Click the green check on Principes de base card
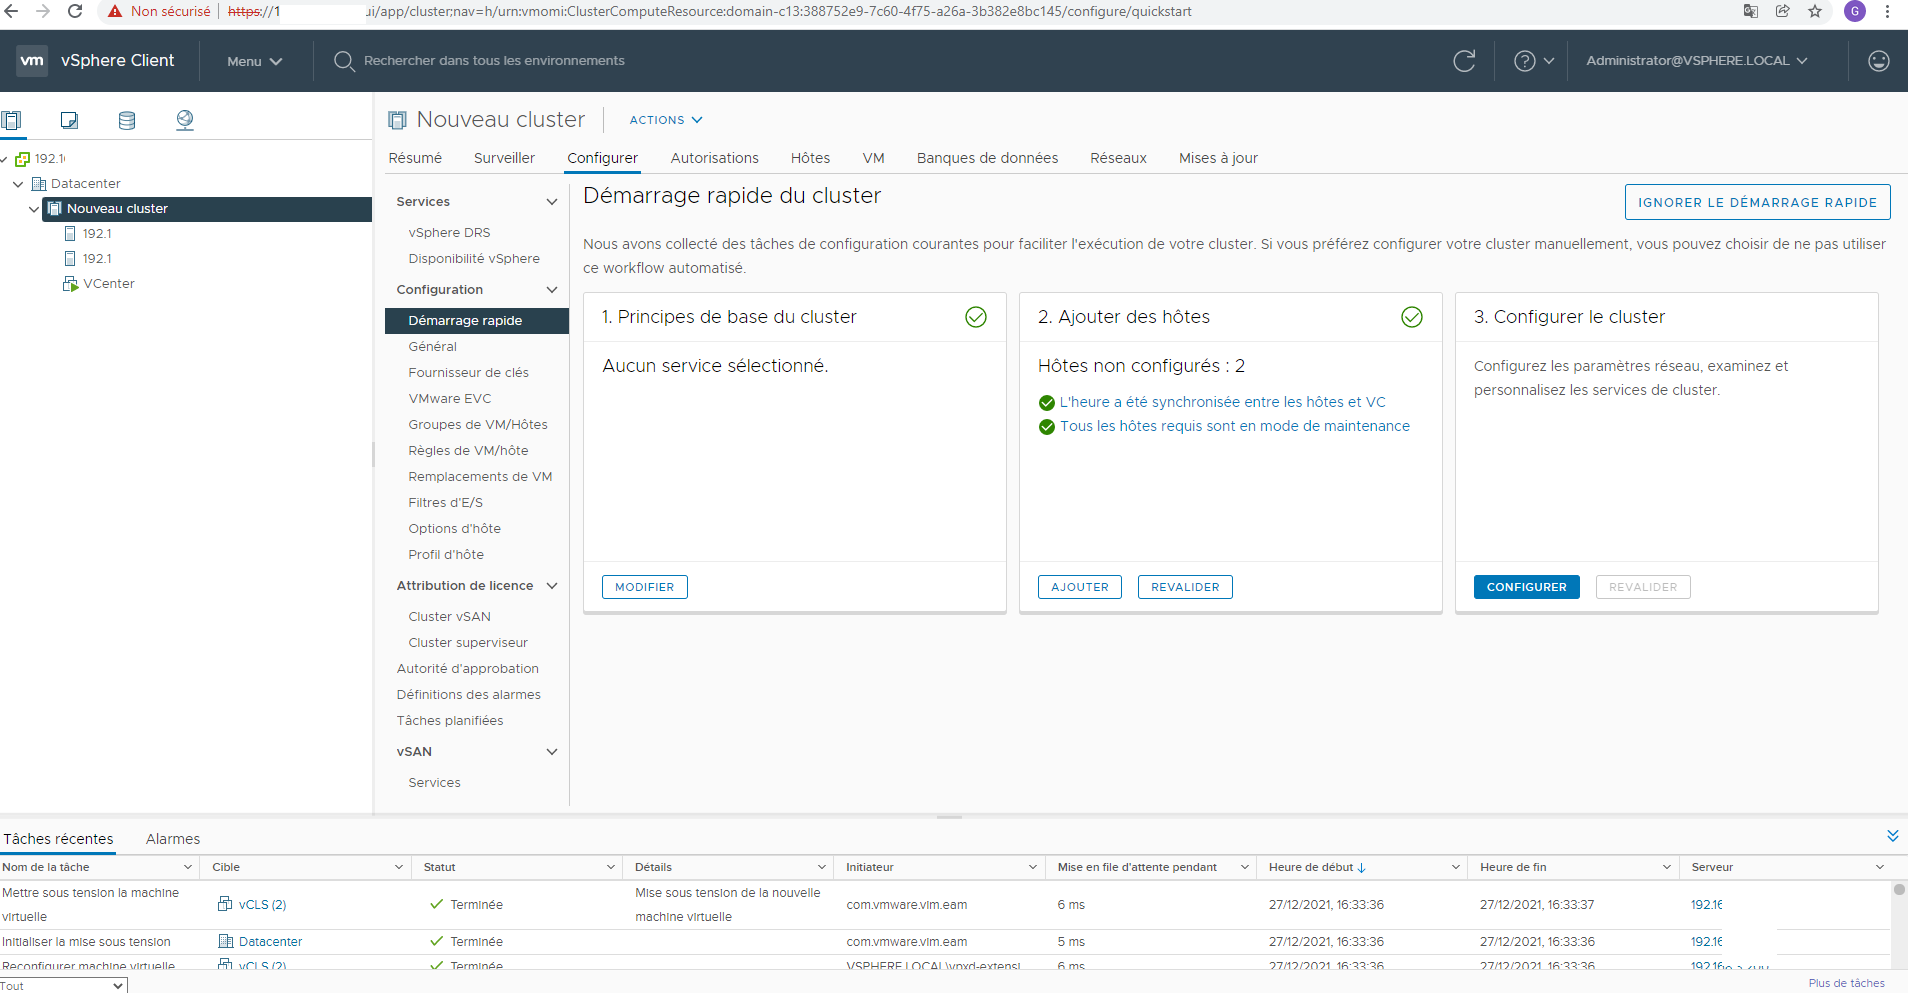Viewport: 1908px width, 993px height. tap(976, 317)
